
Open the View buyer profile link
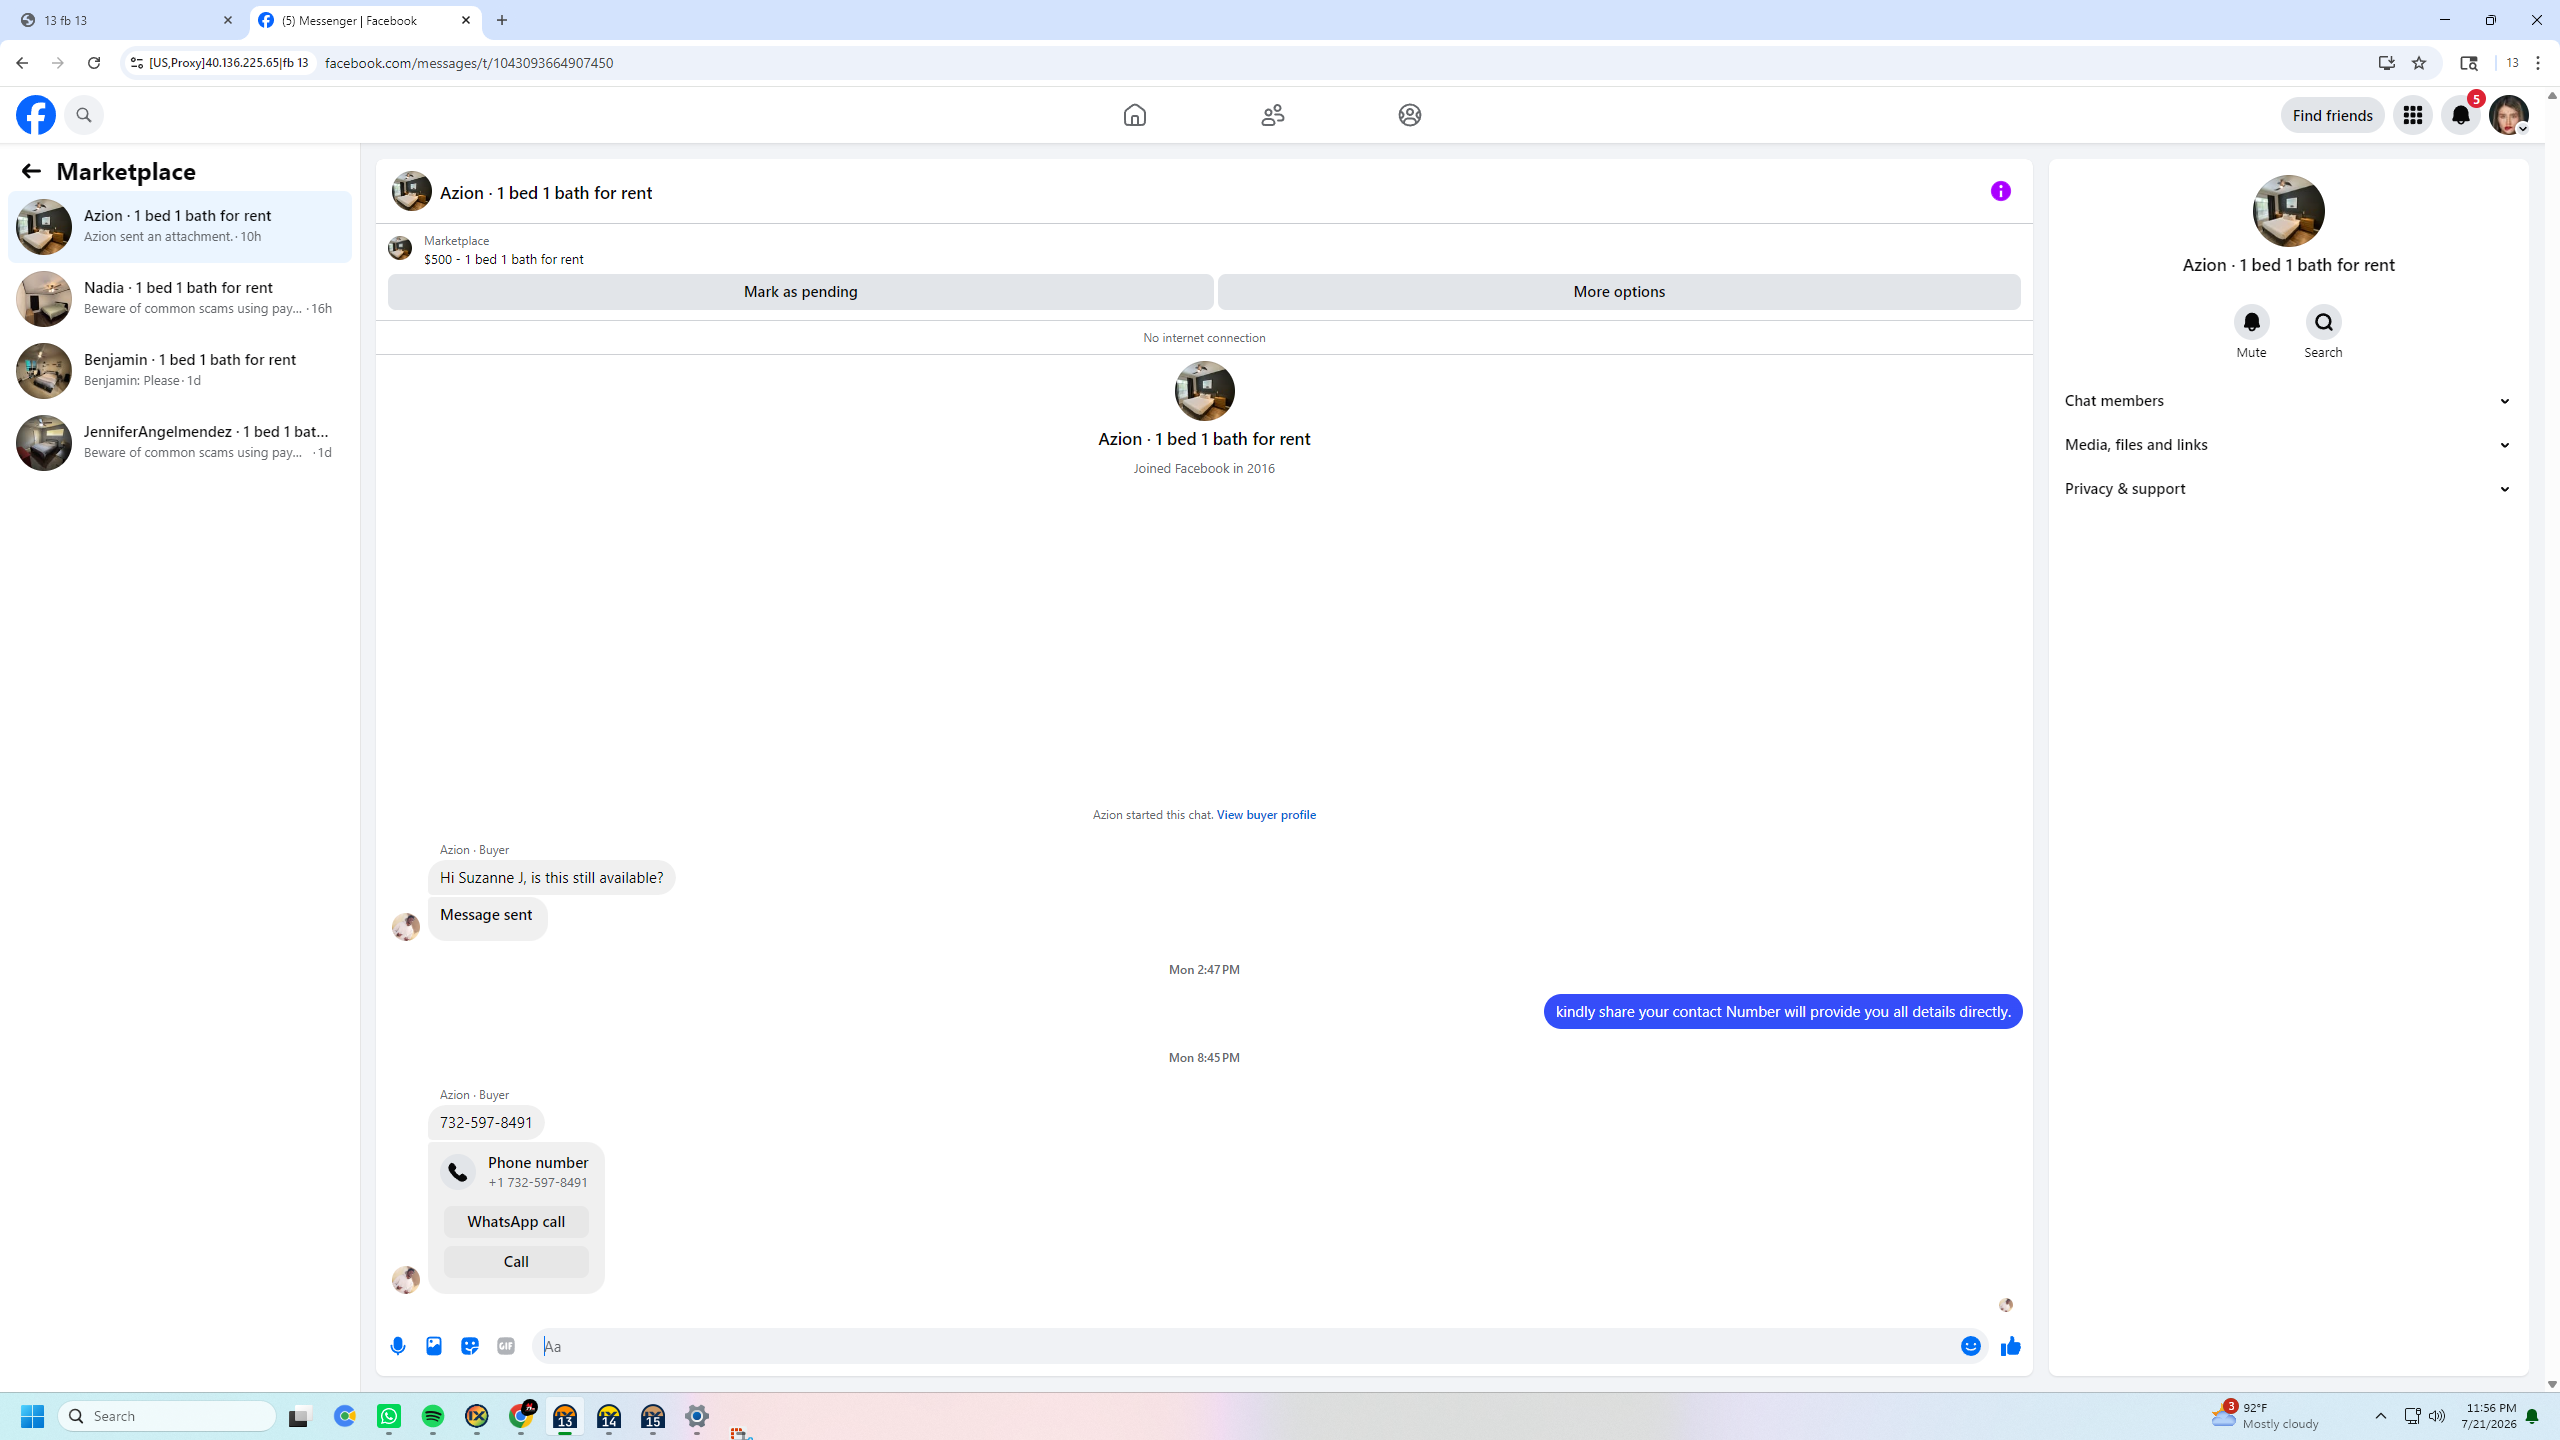click(1266, 815)
